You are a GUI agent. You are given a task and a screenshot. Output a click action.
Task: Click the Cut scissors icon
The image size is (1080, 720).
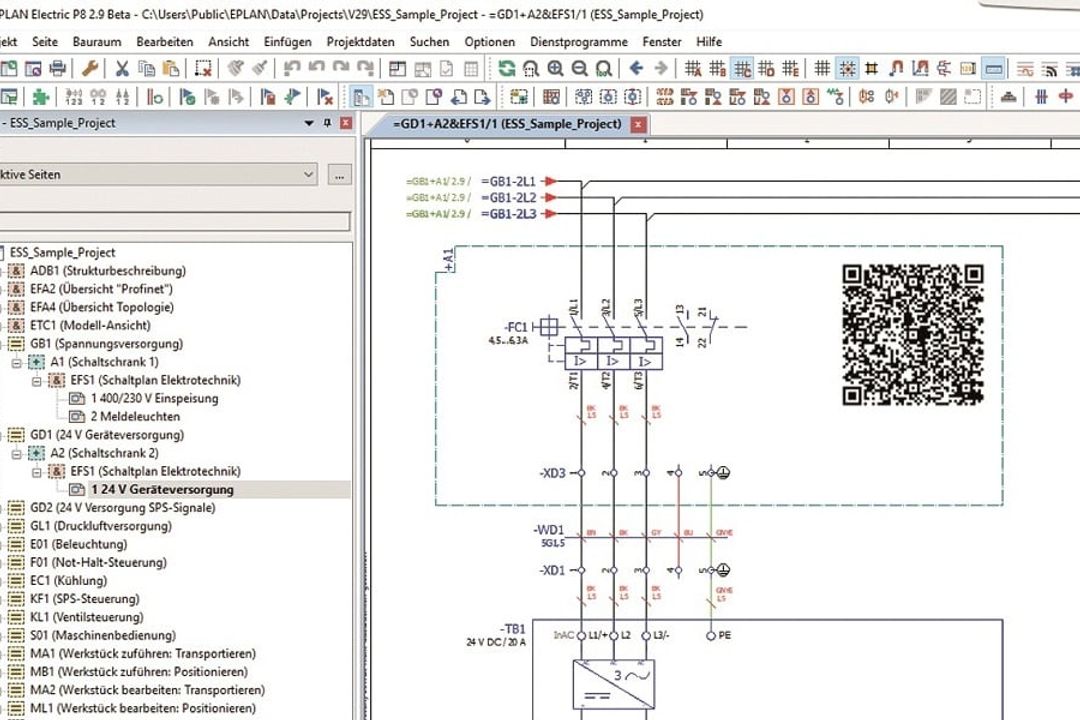pyautogui.click(x=122, y=68)
